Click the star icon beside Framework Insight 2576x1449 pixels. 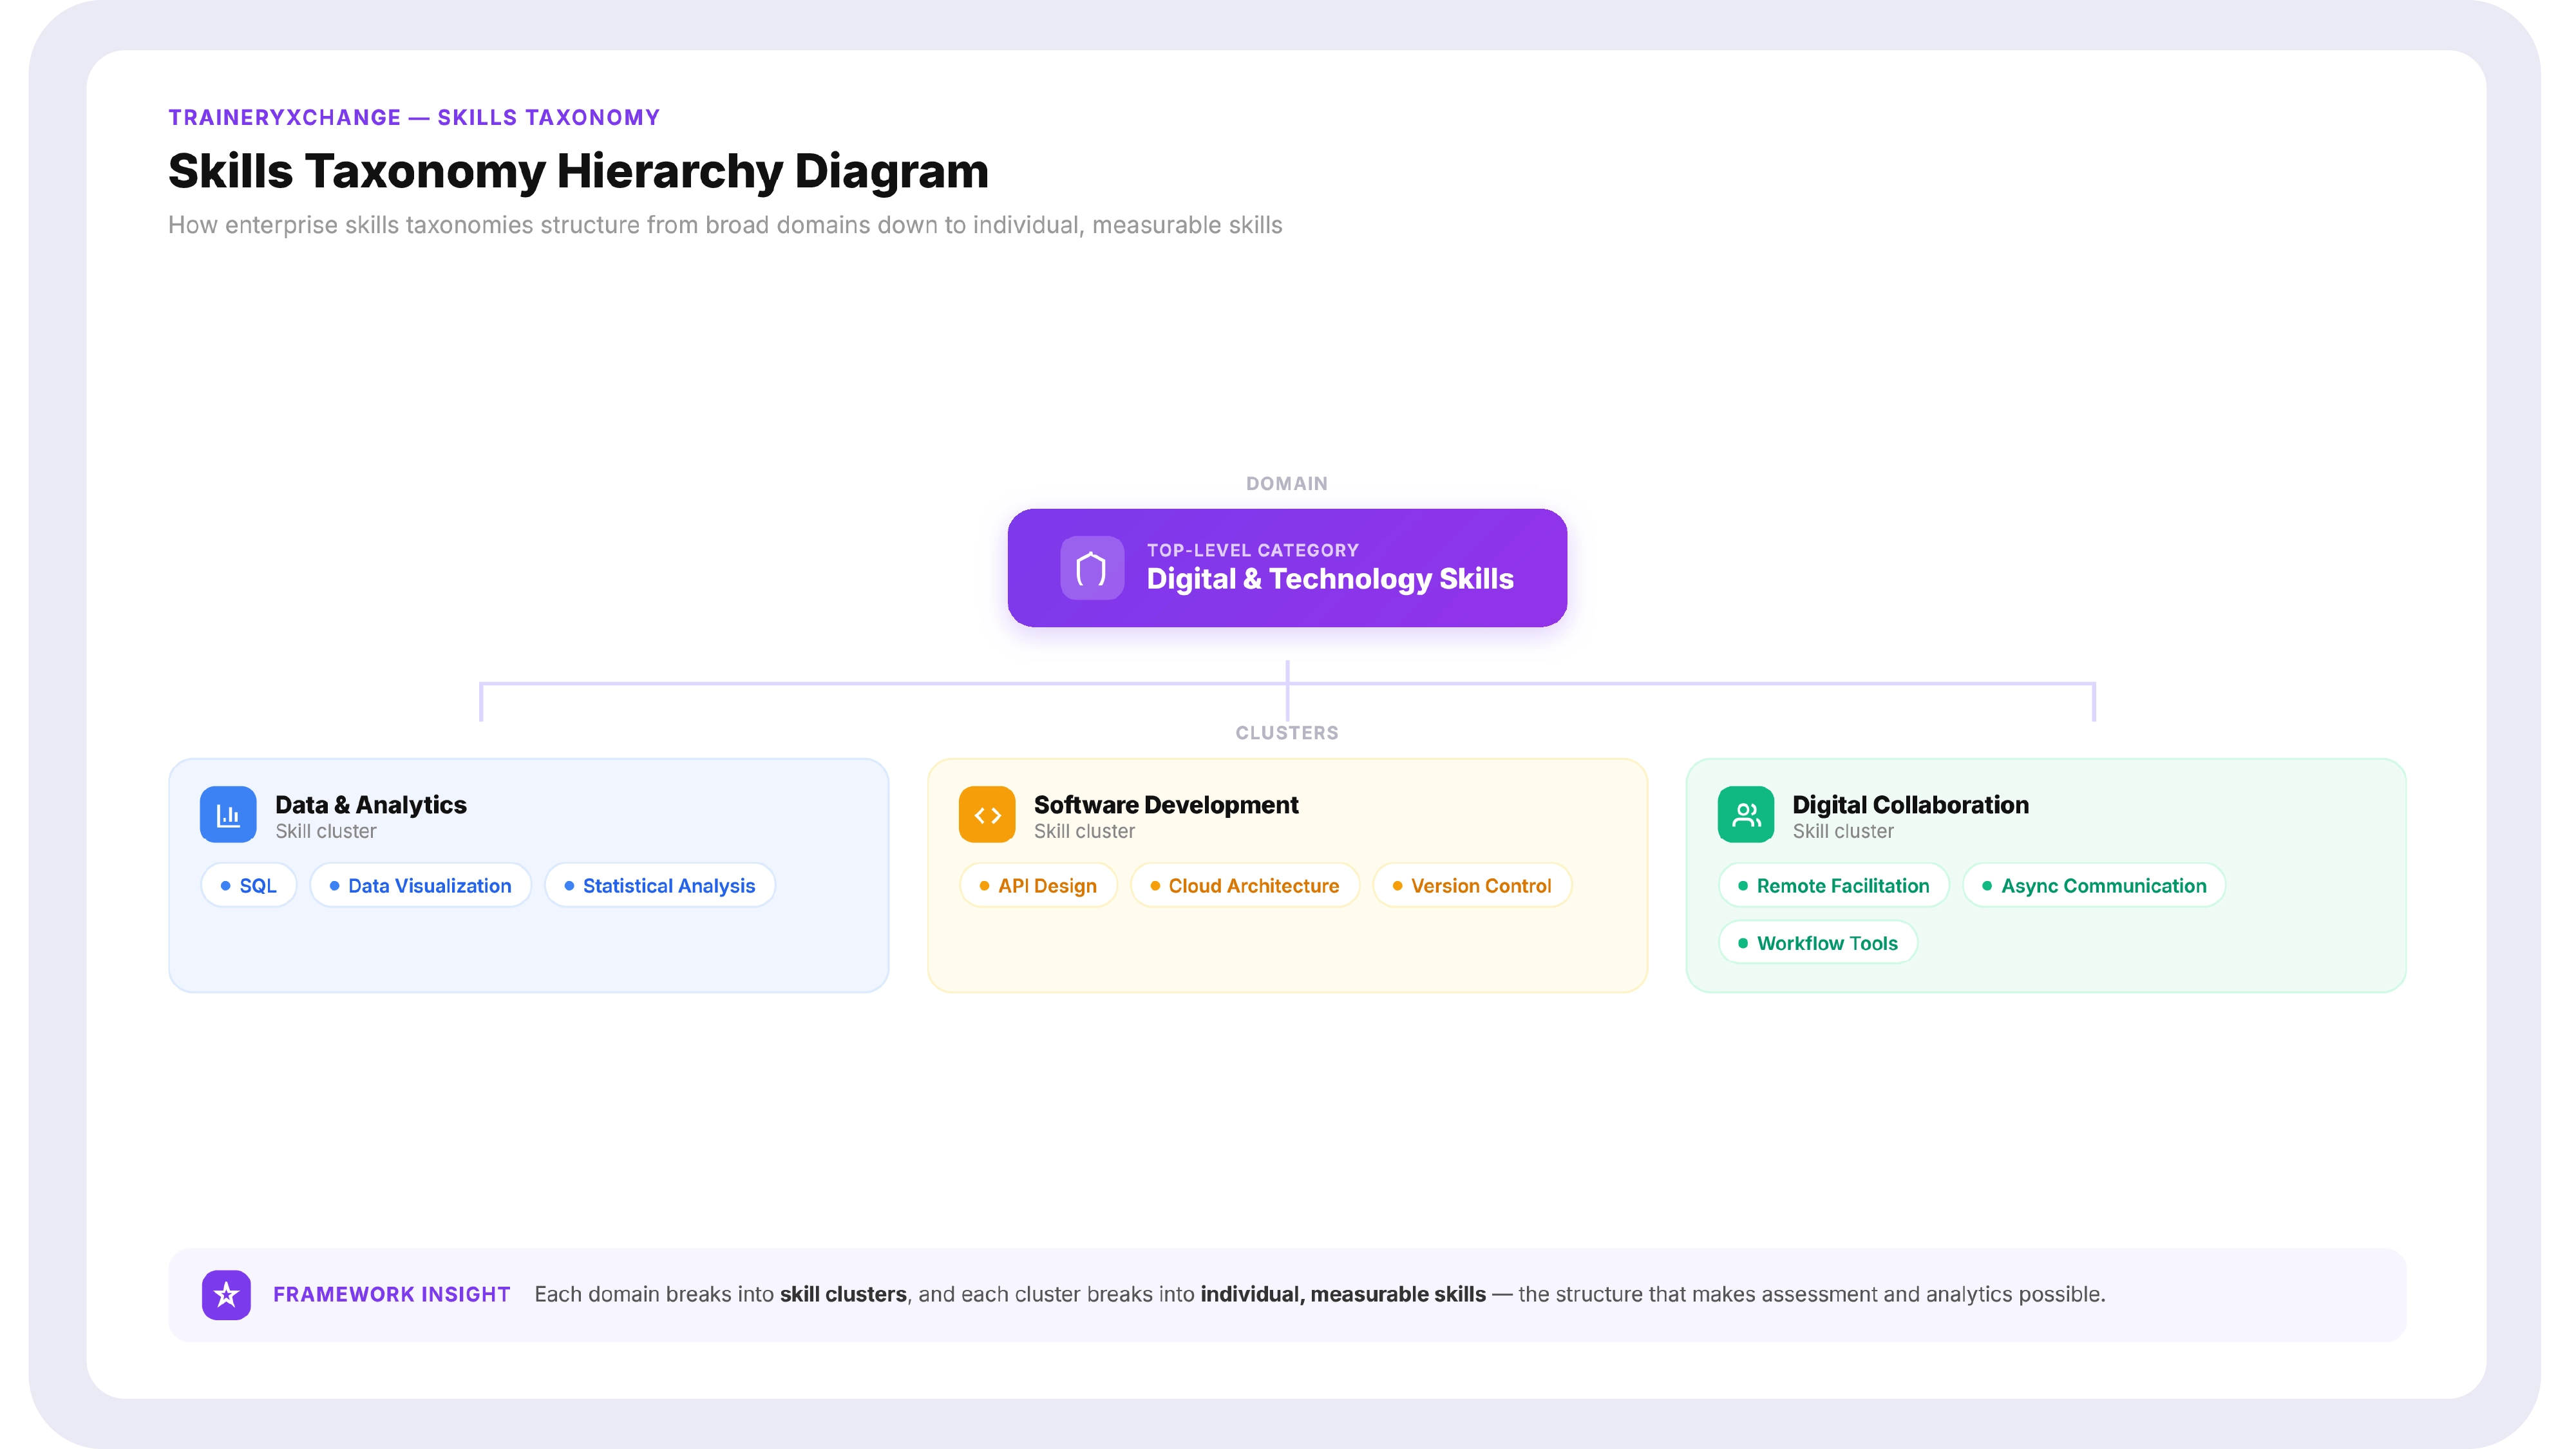coord(226,1295)
